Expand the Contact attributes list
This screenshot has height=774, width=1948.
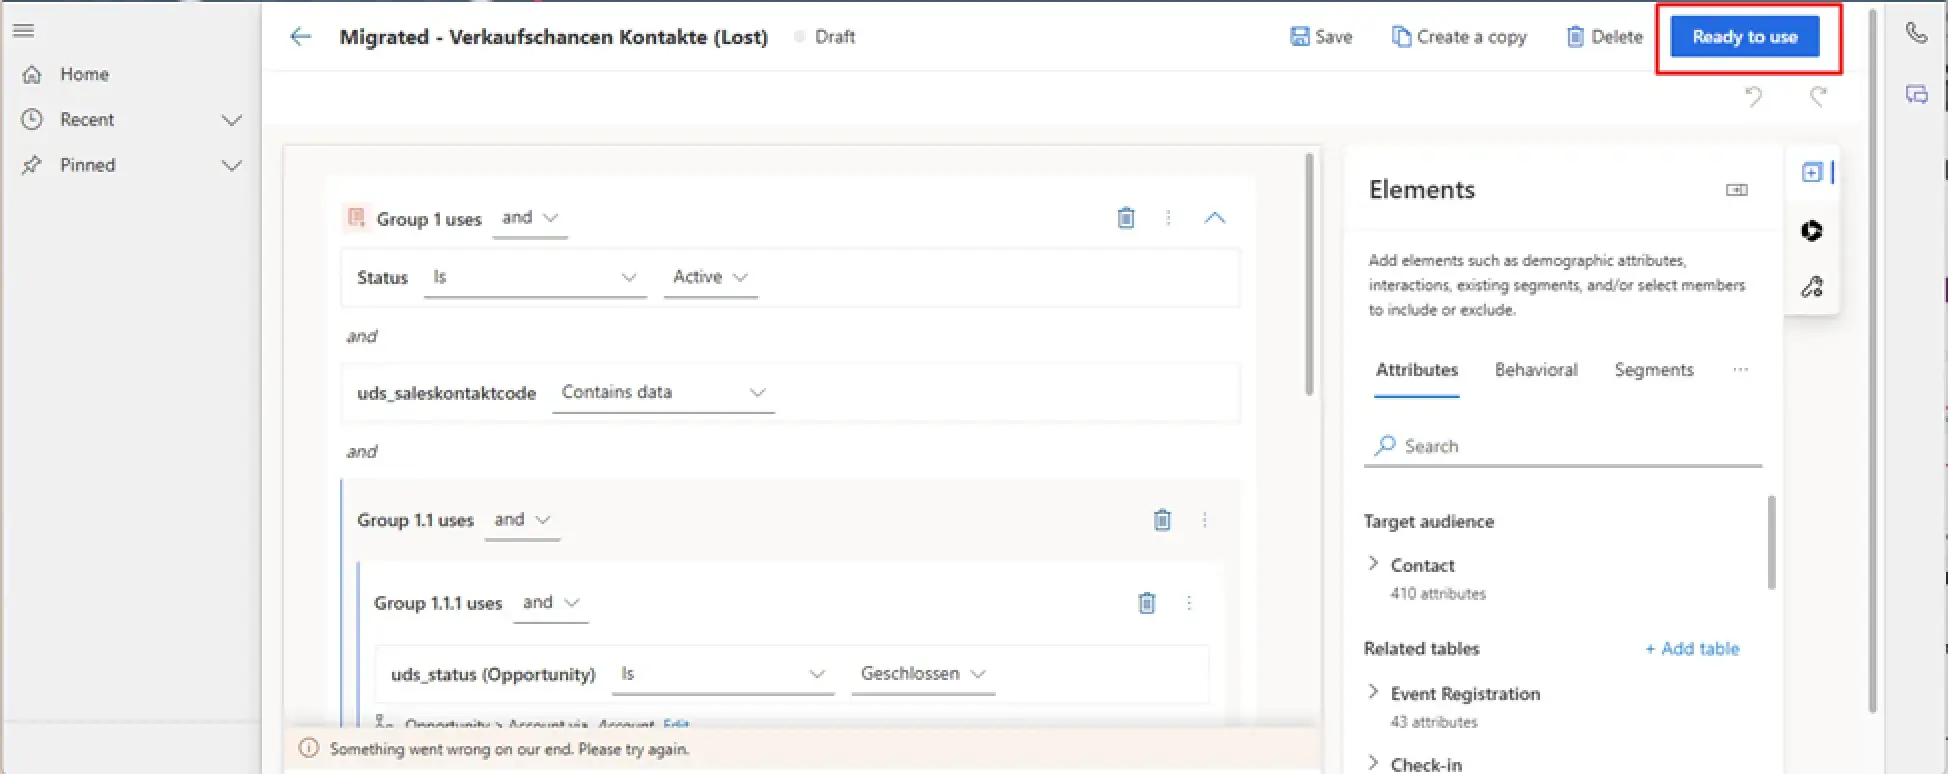pos(1374,564)
